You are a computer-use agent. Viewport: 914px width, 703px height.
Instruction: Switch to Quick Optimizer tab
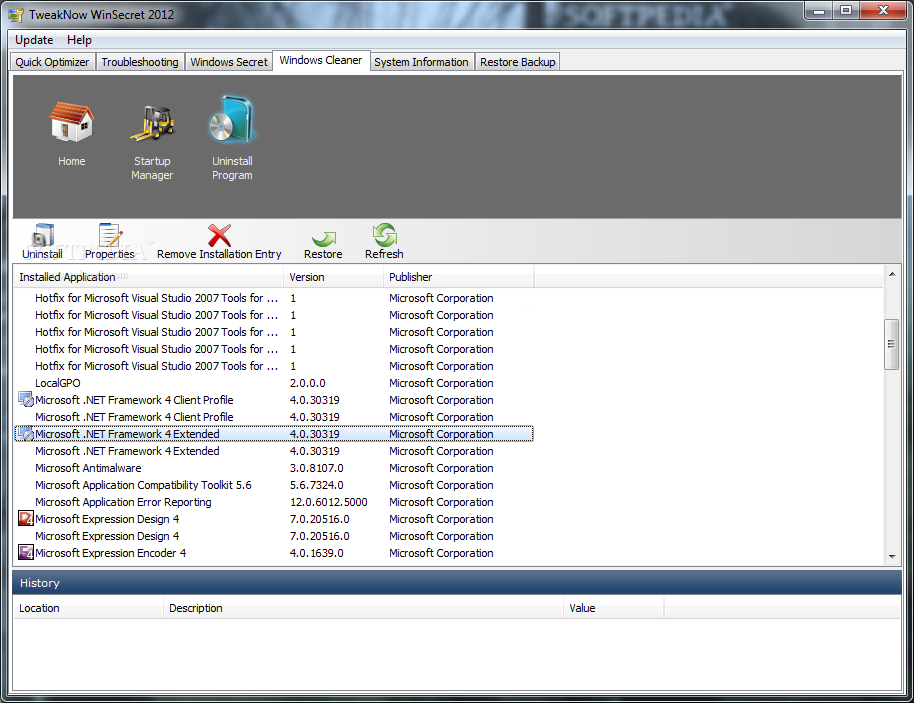52,62
